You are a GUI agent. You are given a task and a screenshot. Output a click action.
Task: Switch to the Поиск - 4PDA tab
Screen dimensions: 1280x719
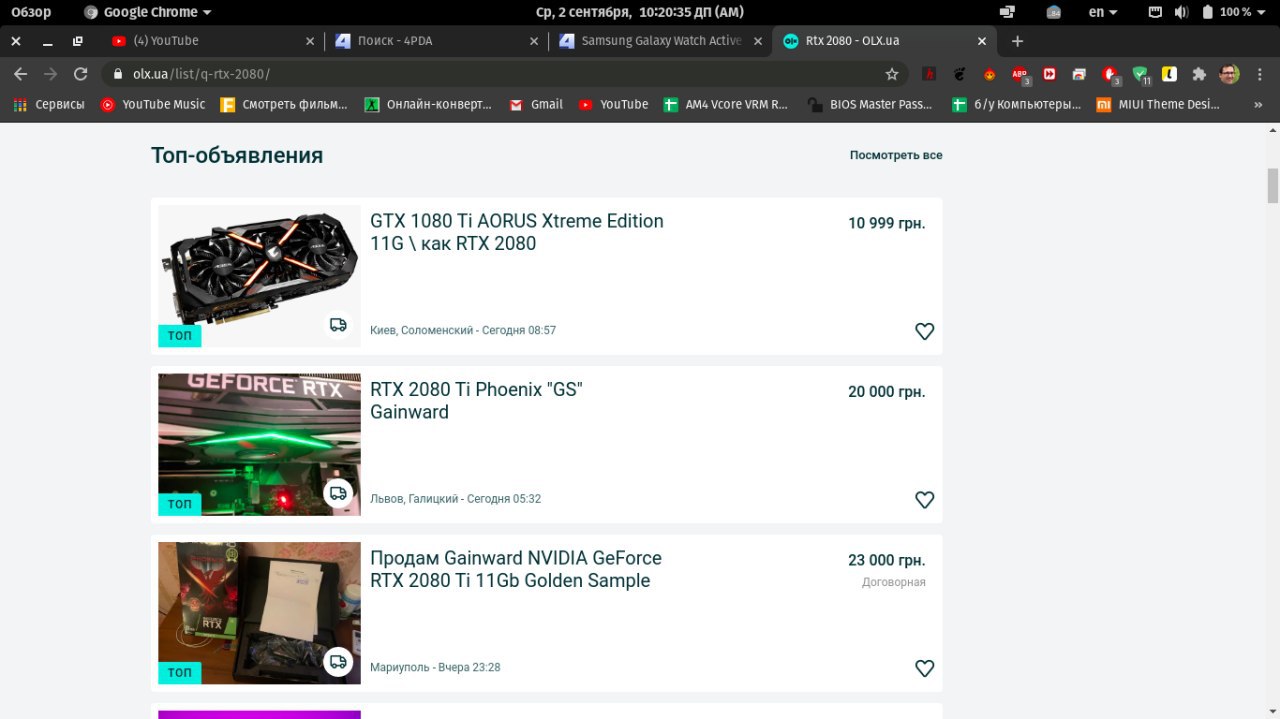(x=435, y=41)
